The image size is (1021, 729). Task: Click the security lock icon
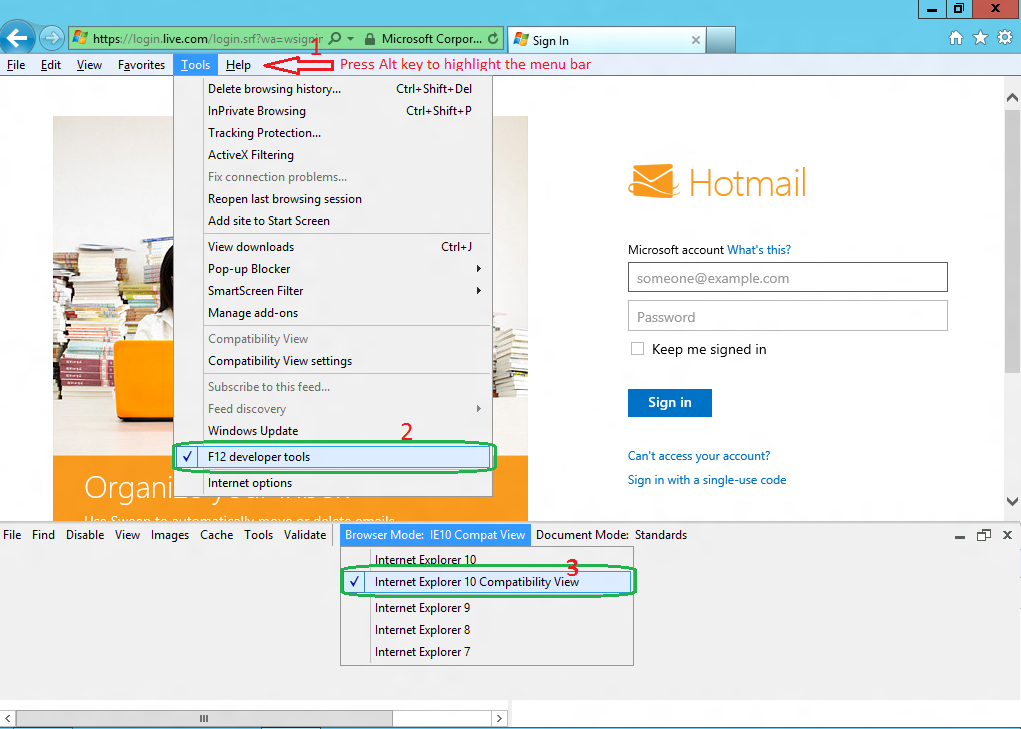(369, 39)
